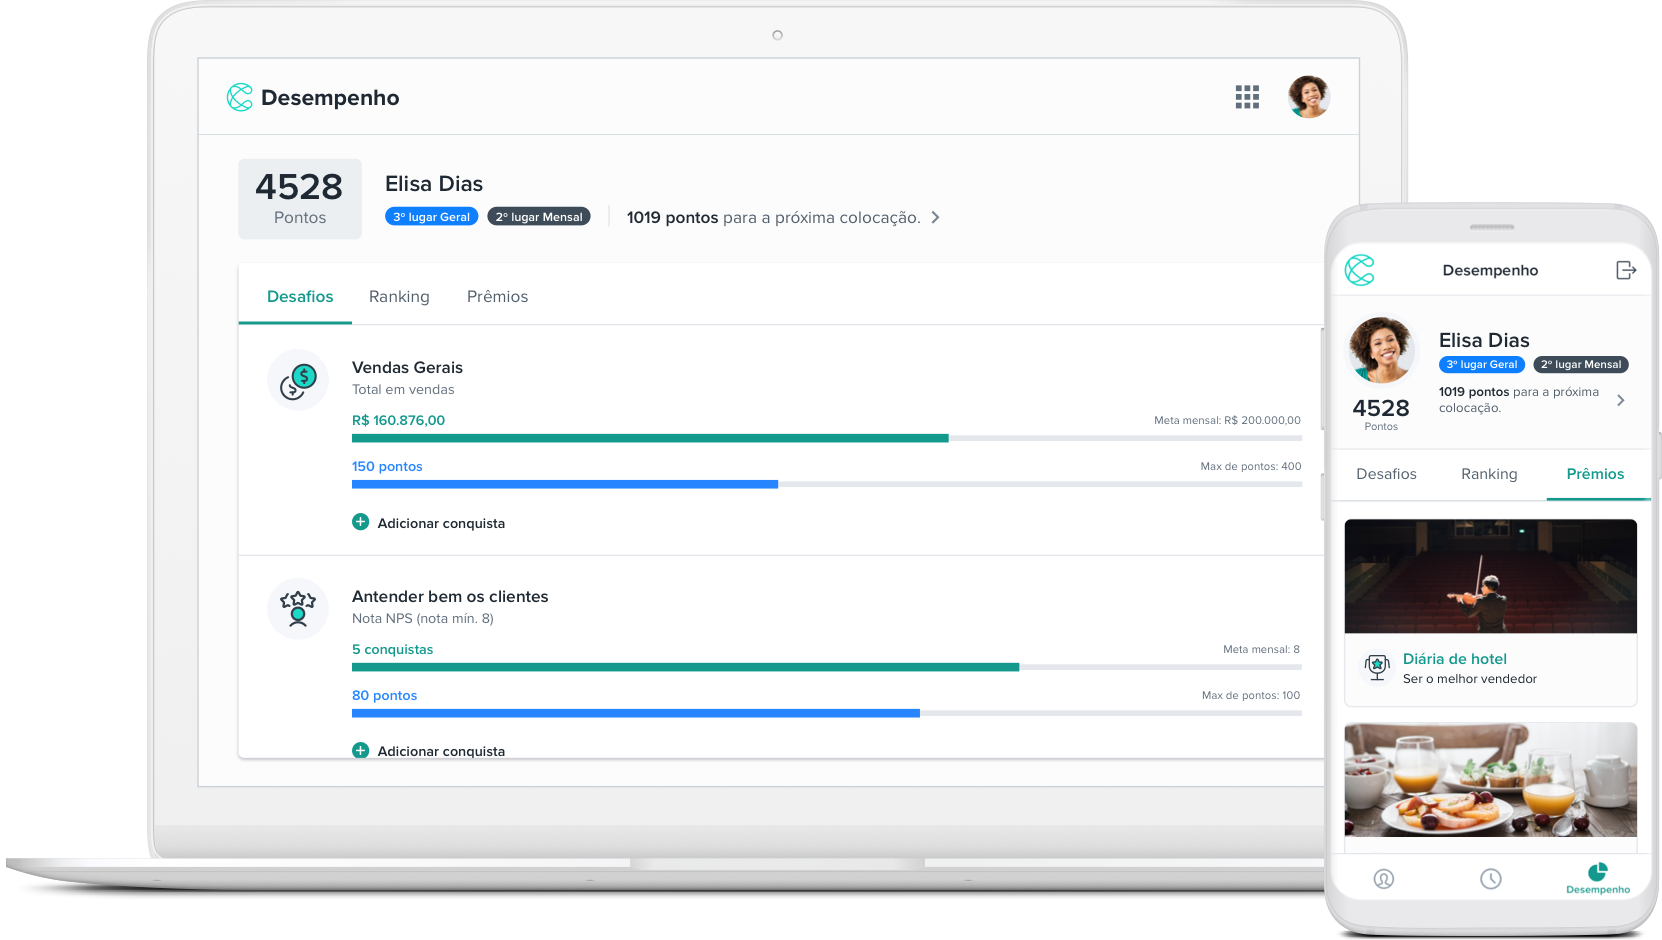Screen dimensions: 1662x940
Task: Switch to Ranking tab on laptop
Action: pos(399,296)
